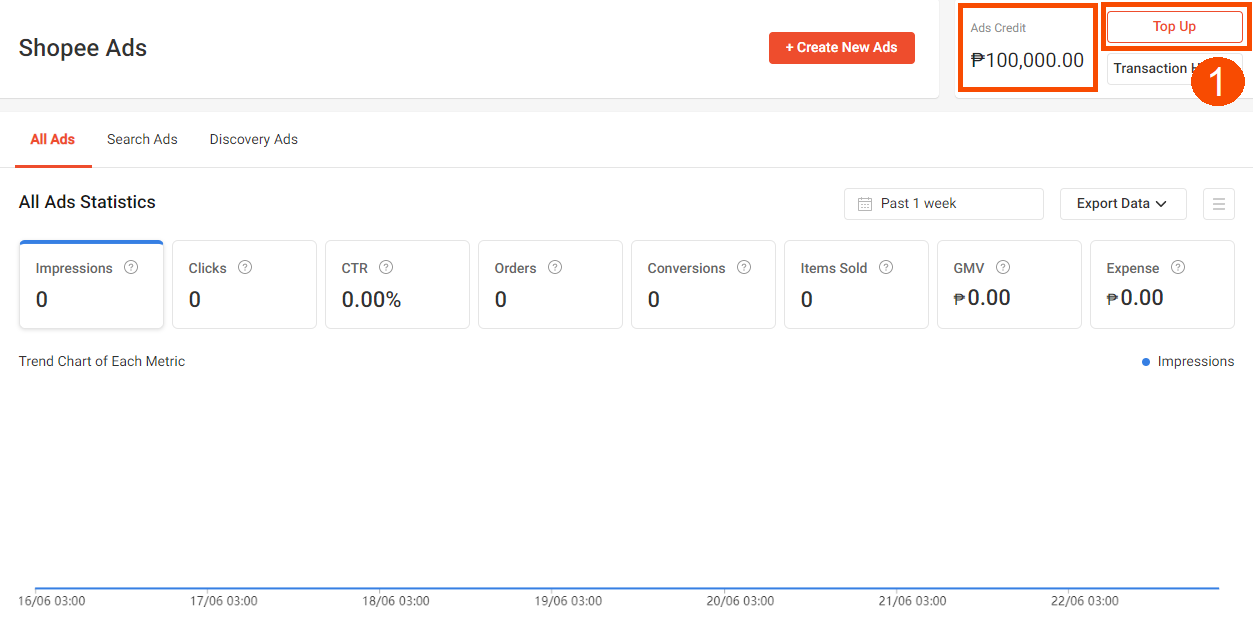Open the Export Data dropdown
The image size is (1253, 624).
coord(1123,204)
